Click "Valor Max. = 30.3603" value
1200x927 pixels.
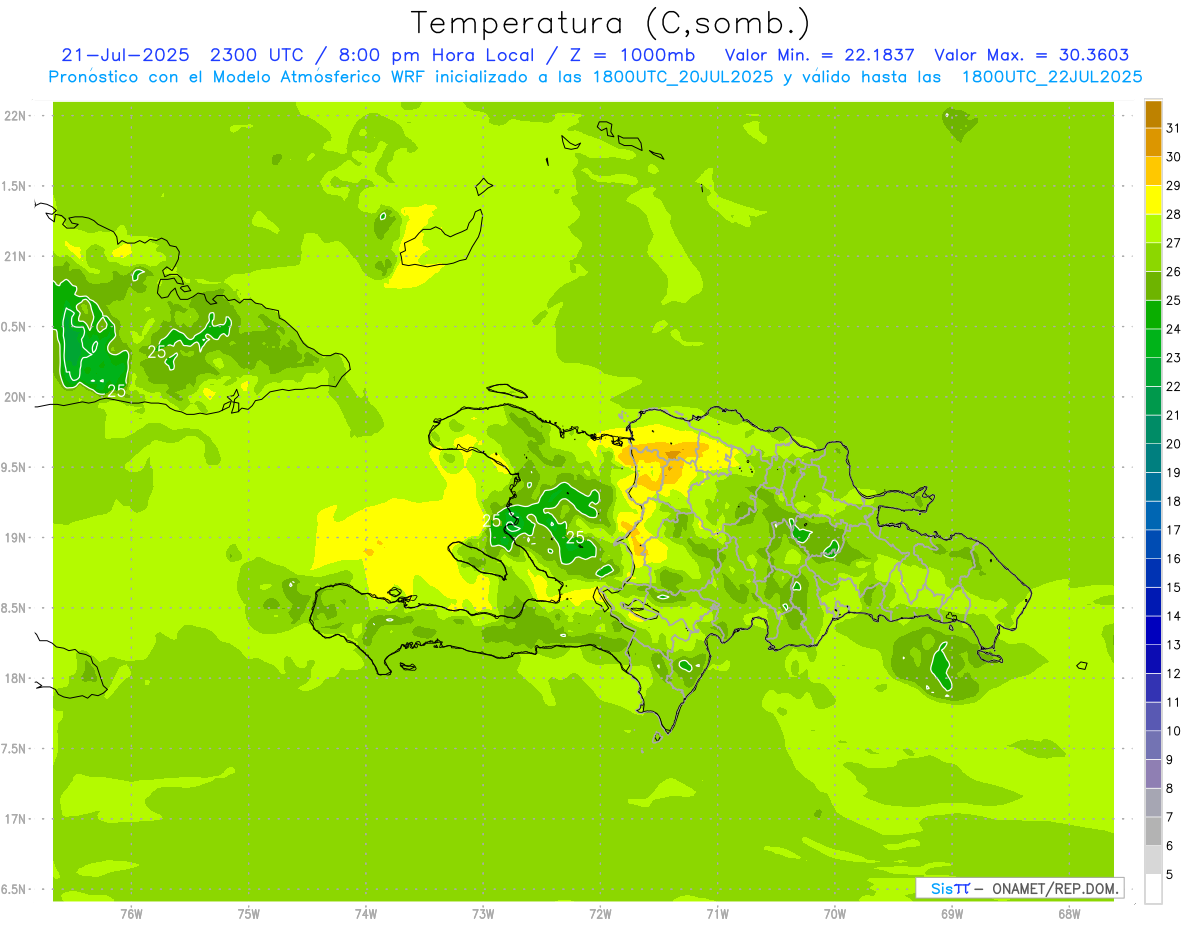1032,55
